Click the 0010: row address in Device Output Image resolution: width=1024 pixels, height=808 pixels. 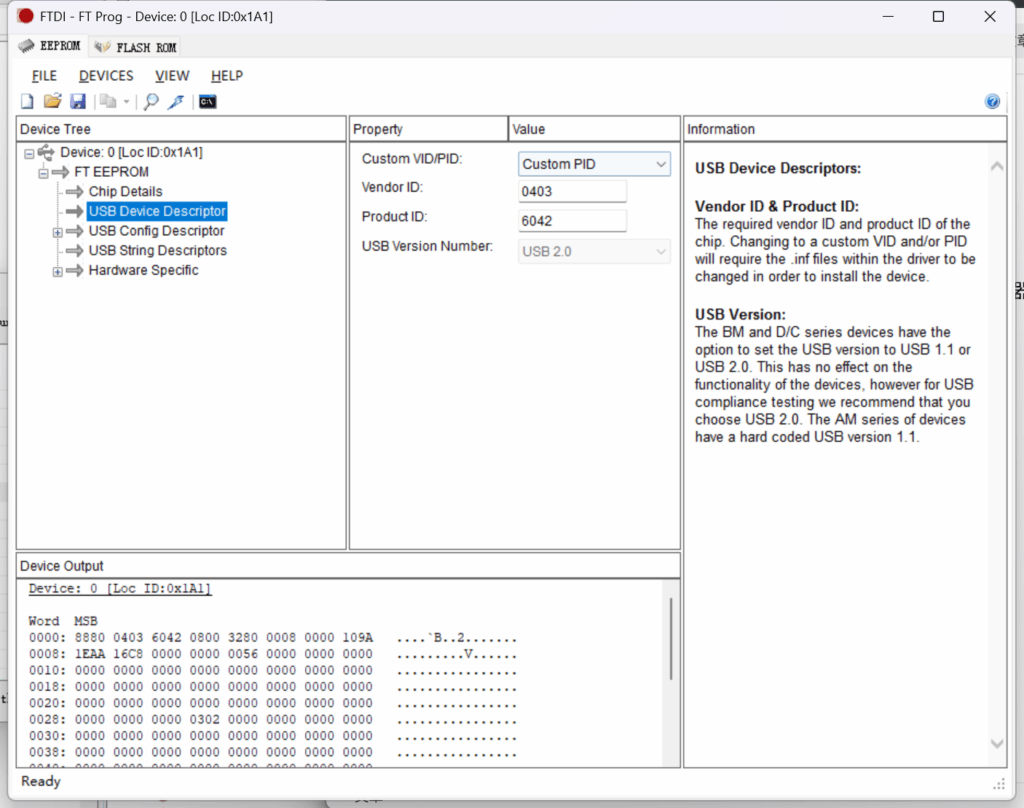pos(47,670)
